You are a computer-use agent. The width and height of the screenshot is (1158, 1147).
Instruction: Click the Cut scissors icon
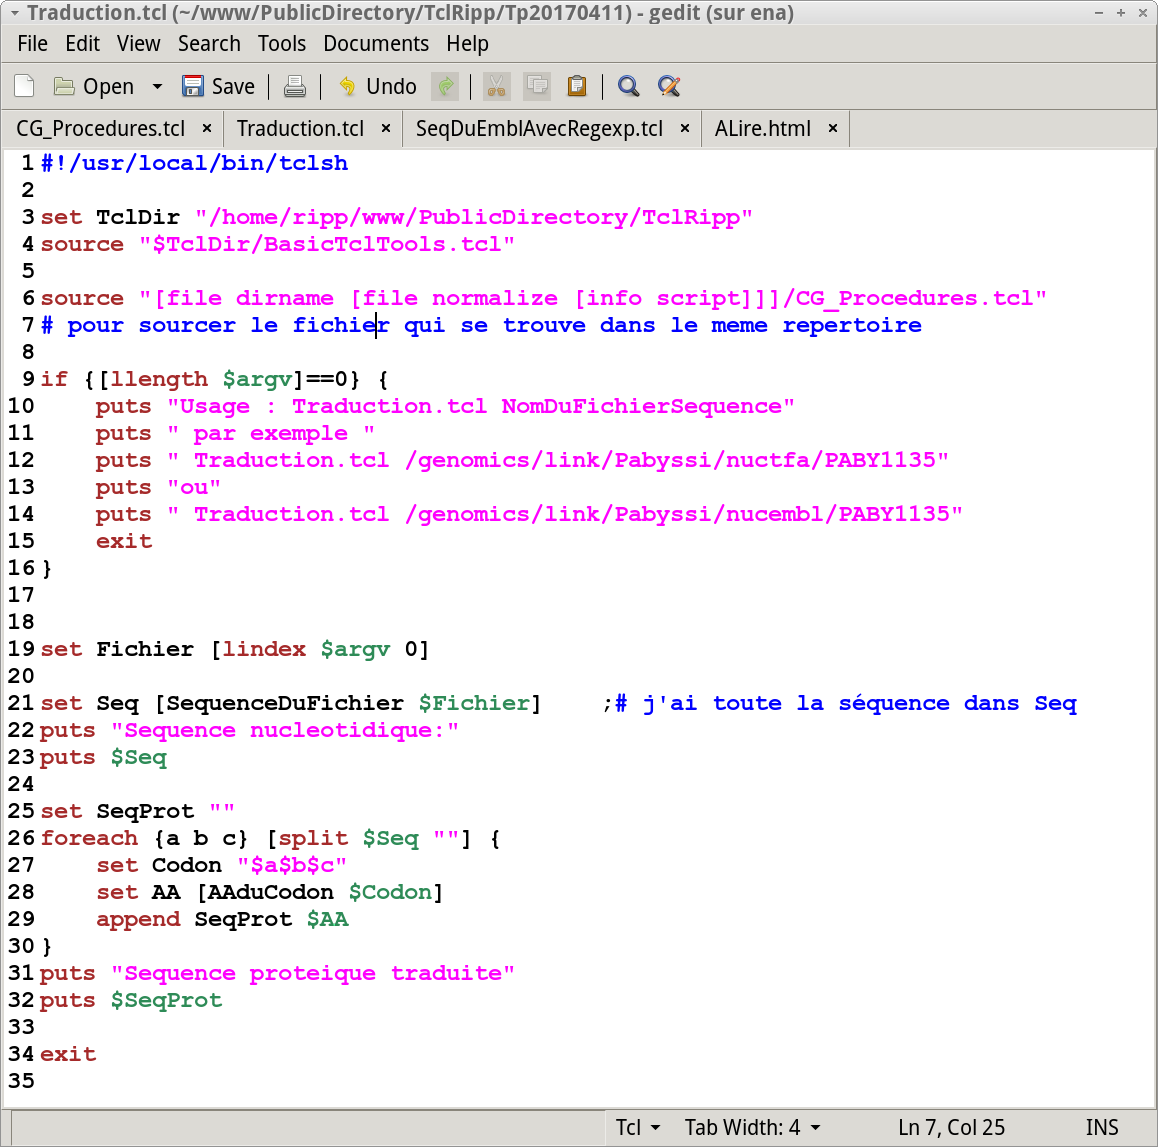tap(496, 86)
